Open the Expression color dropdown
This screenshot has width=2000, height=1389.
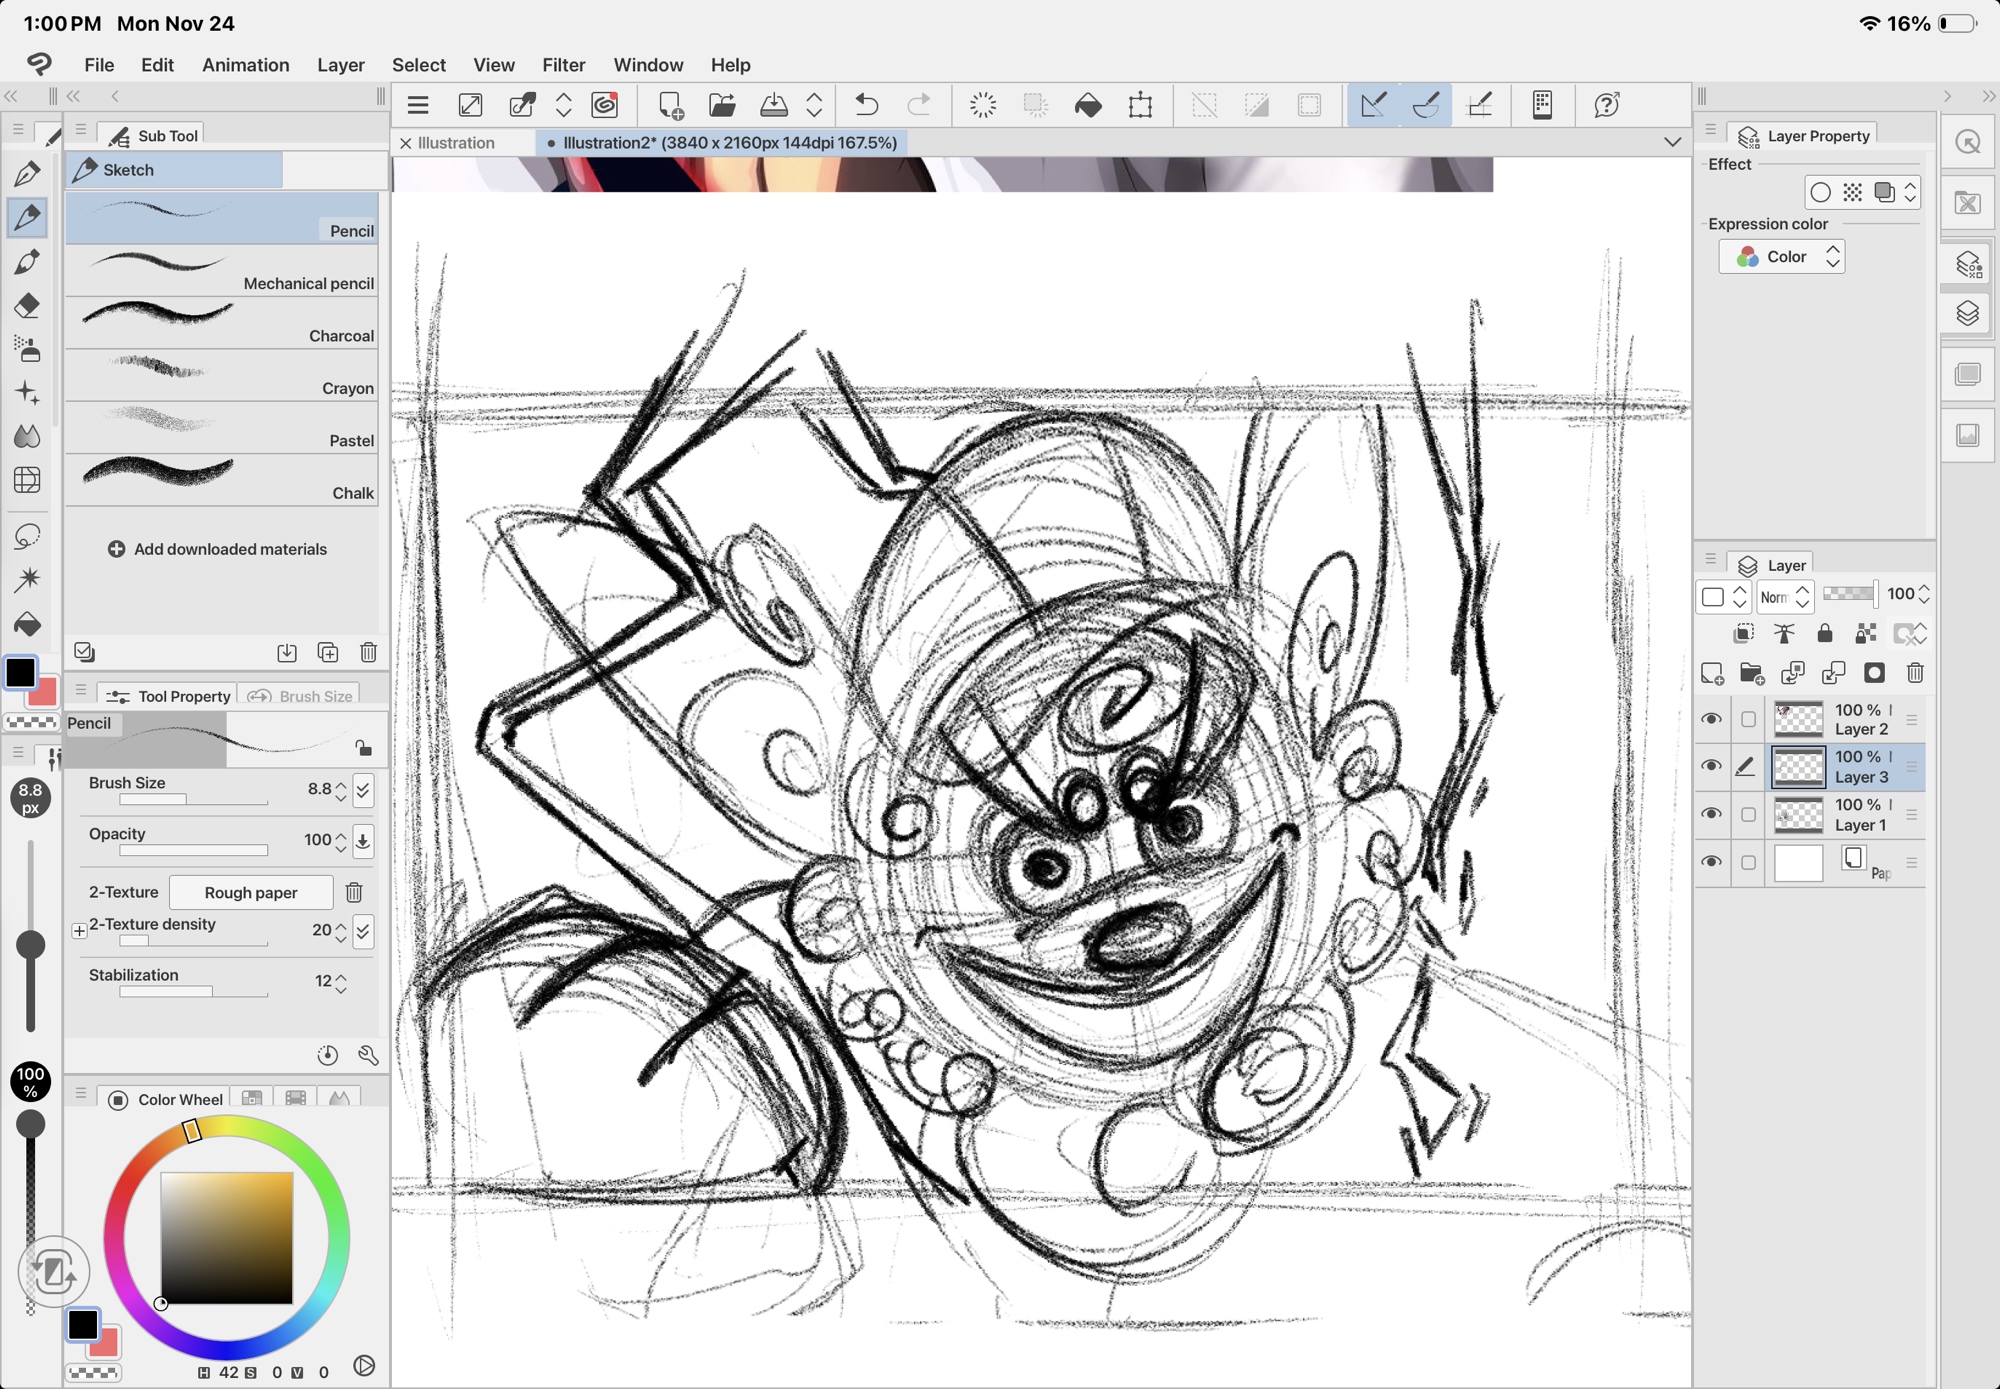1782,257
